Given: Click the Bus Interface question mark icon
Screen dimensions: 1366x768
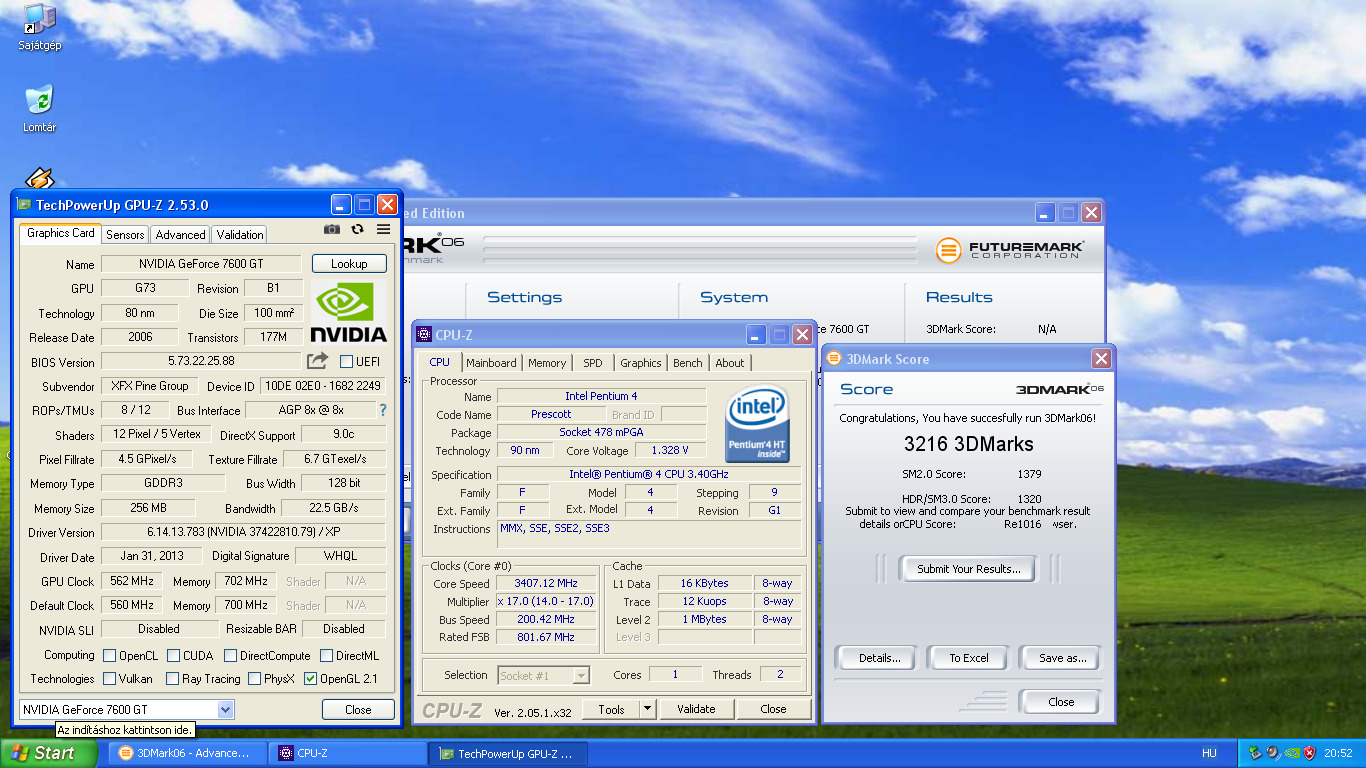Looking at the screenshot, I should tap(382, 410).
